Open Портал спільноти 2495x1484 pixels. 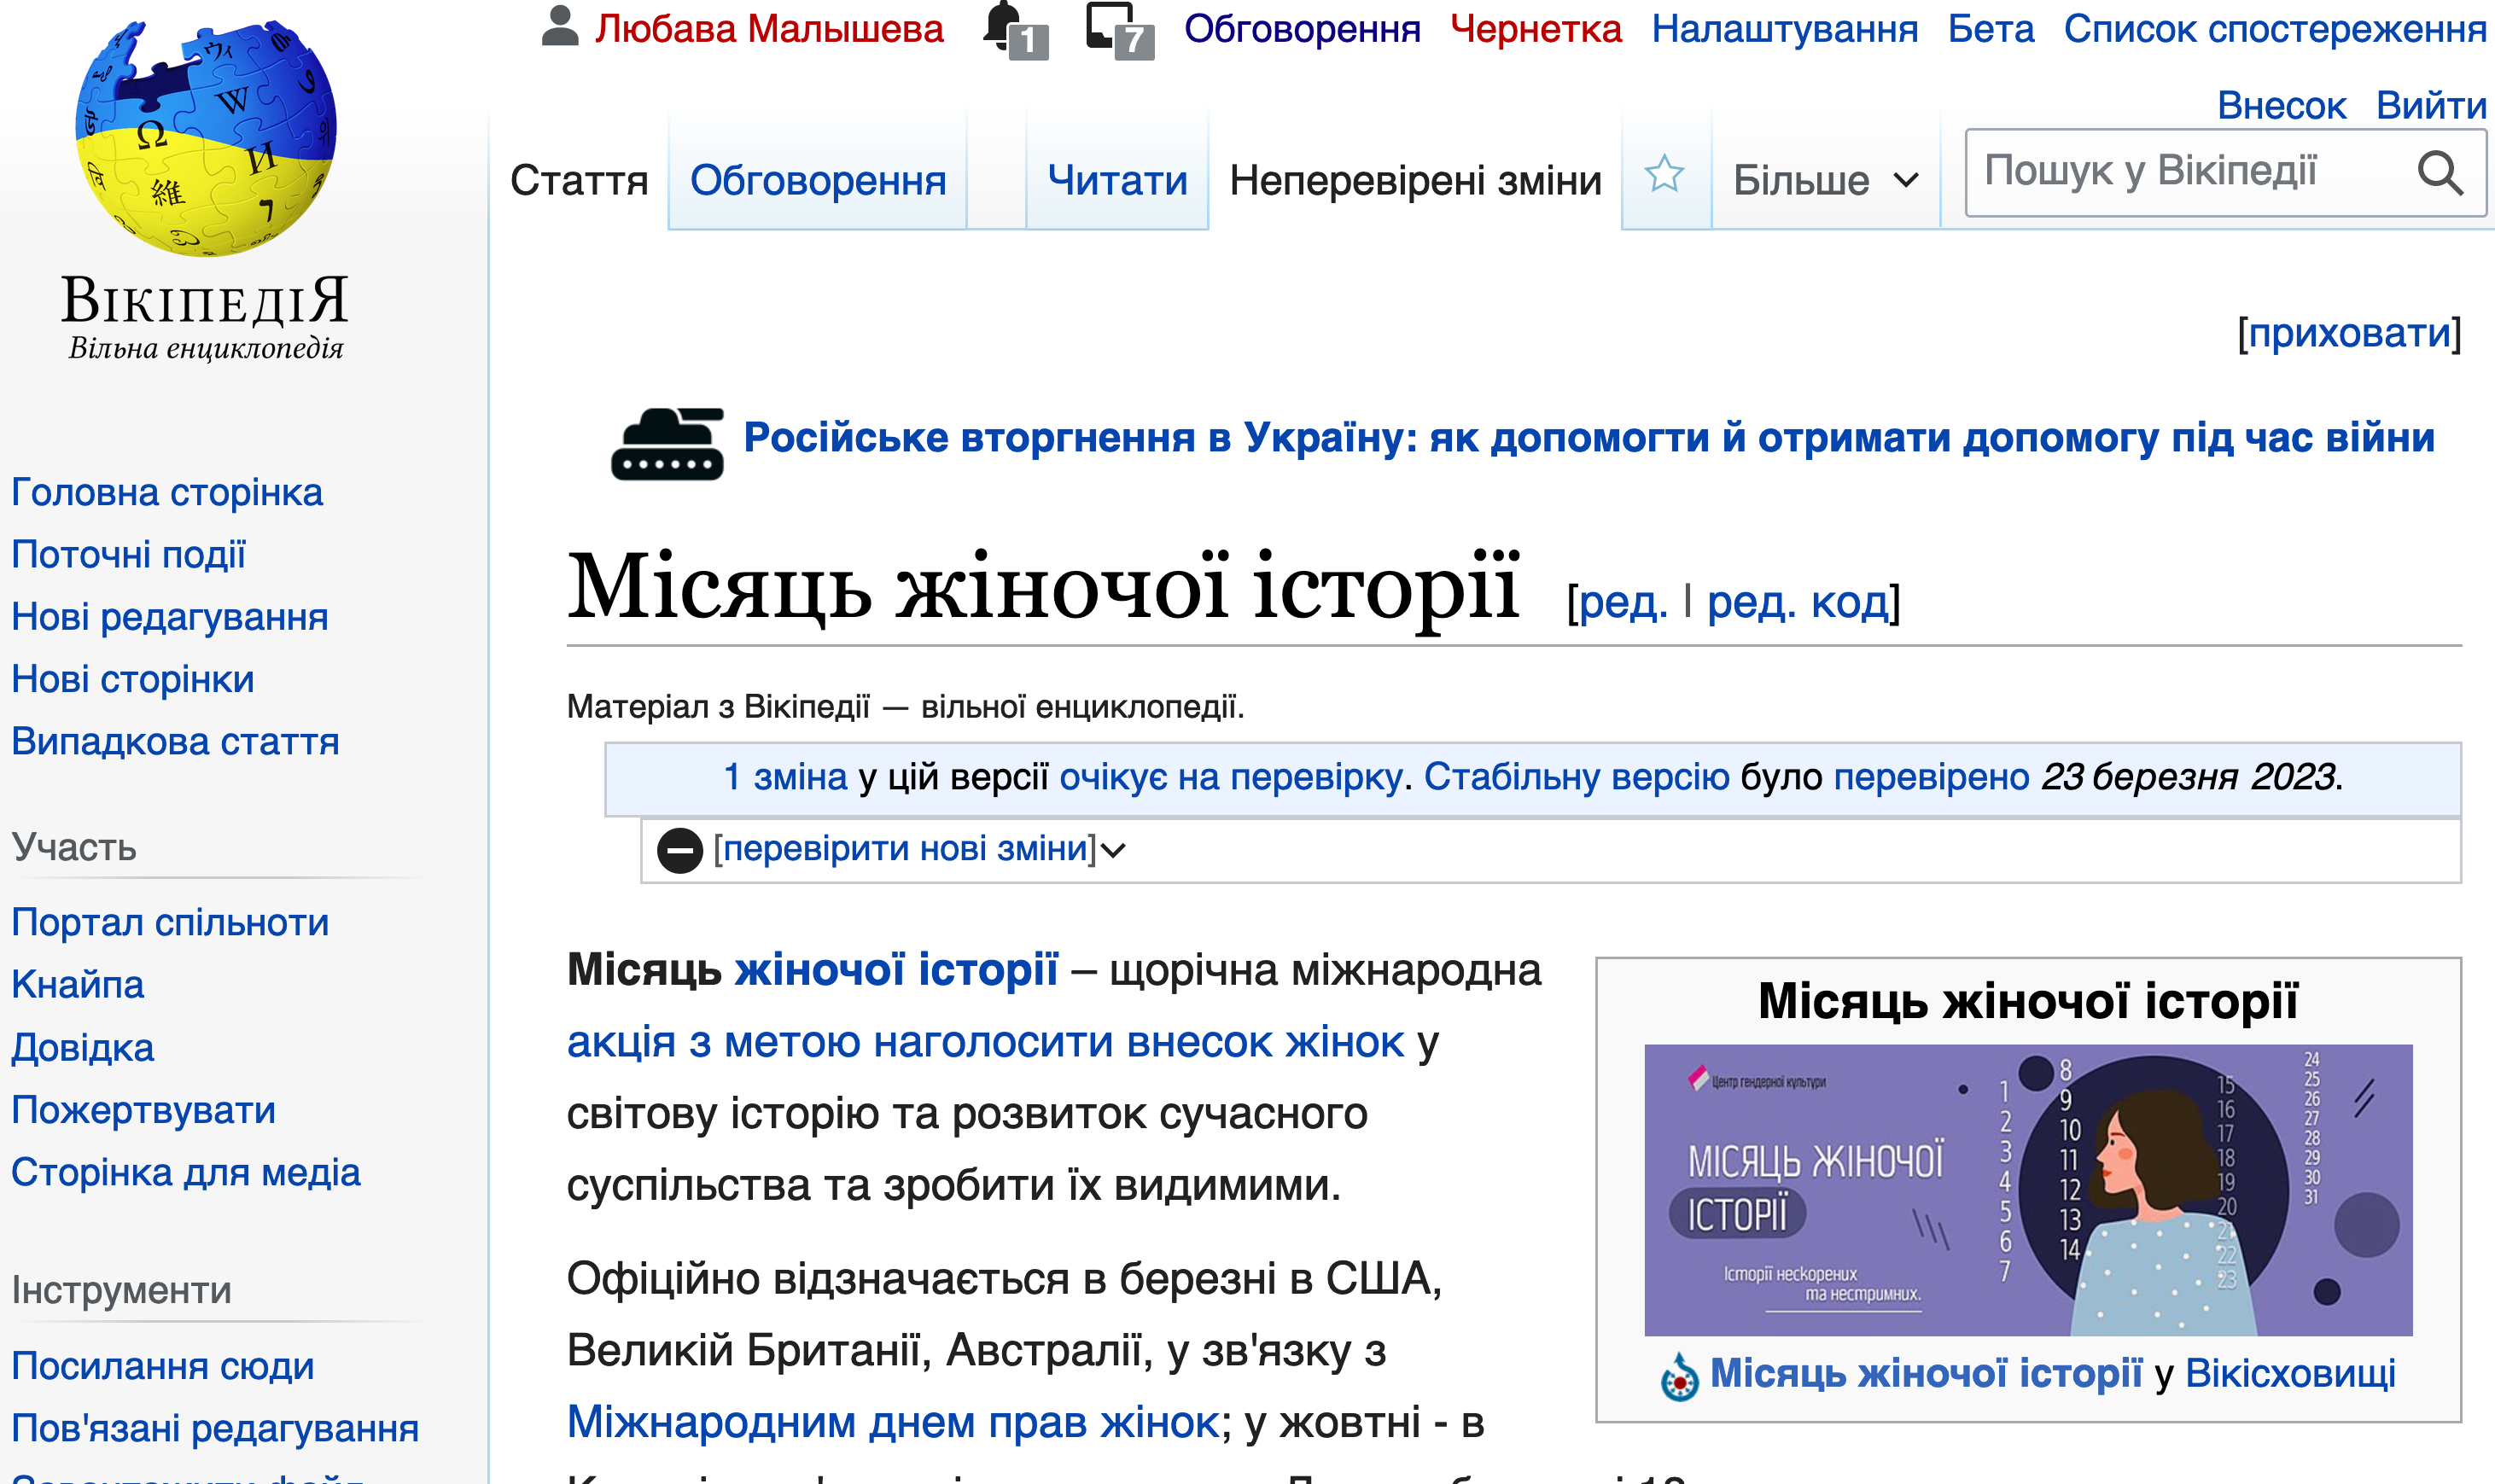coord(170,923)
